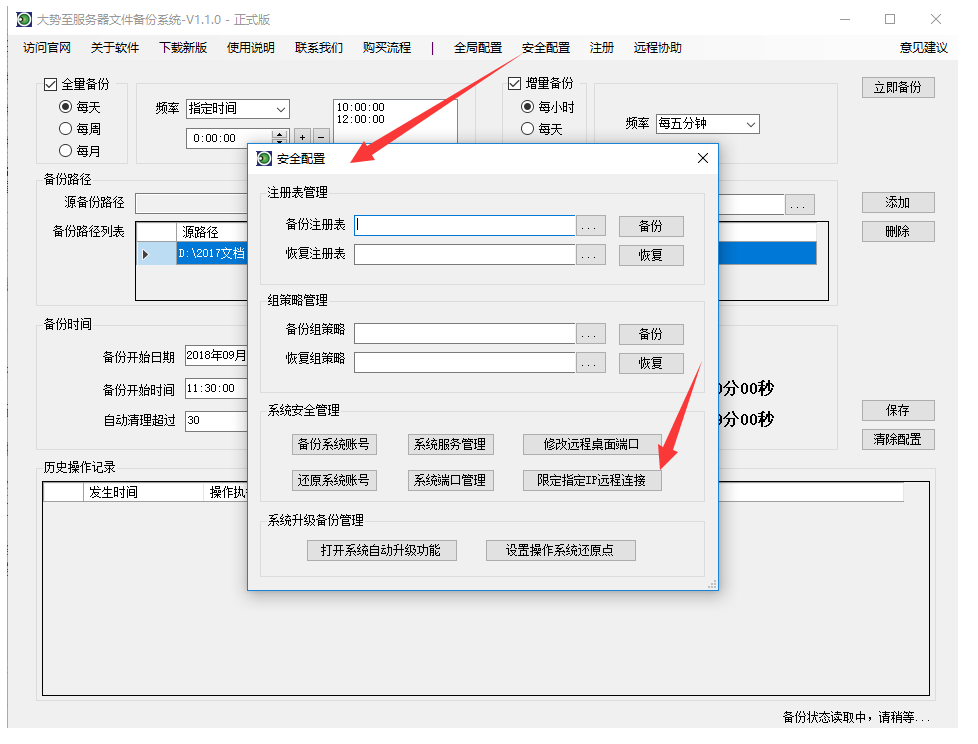Open the 全局配置 menu
978x744 pixels.
(x=477, y=48)
